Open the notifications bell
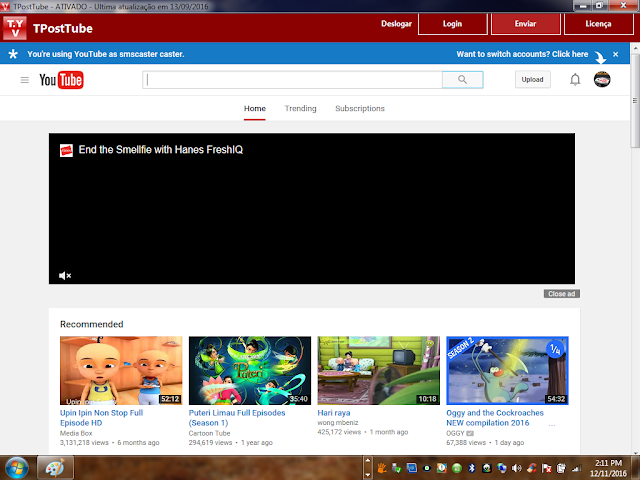The height and width of the screenshot is (480, 640). point(575,80)
